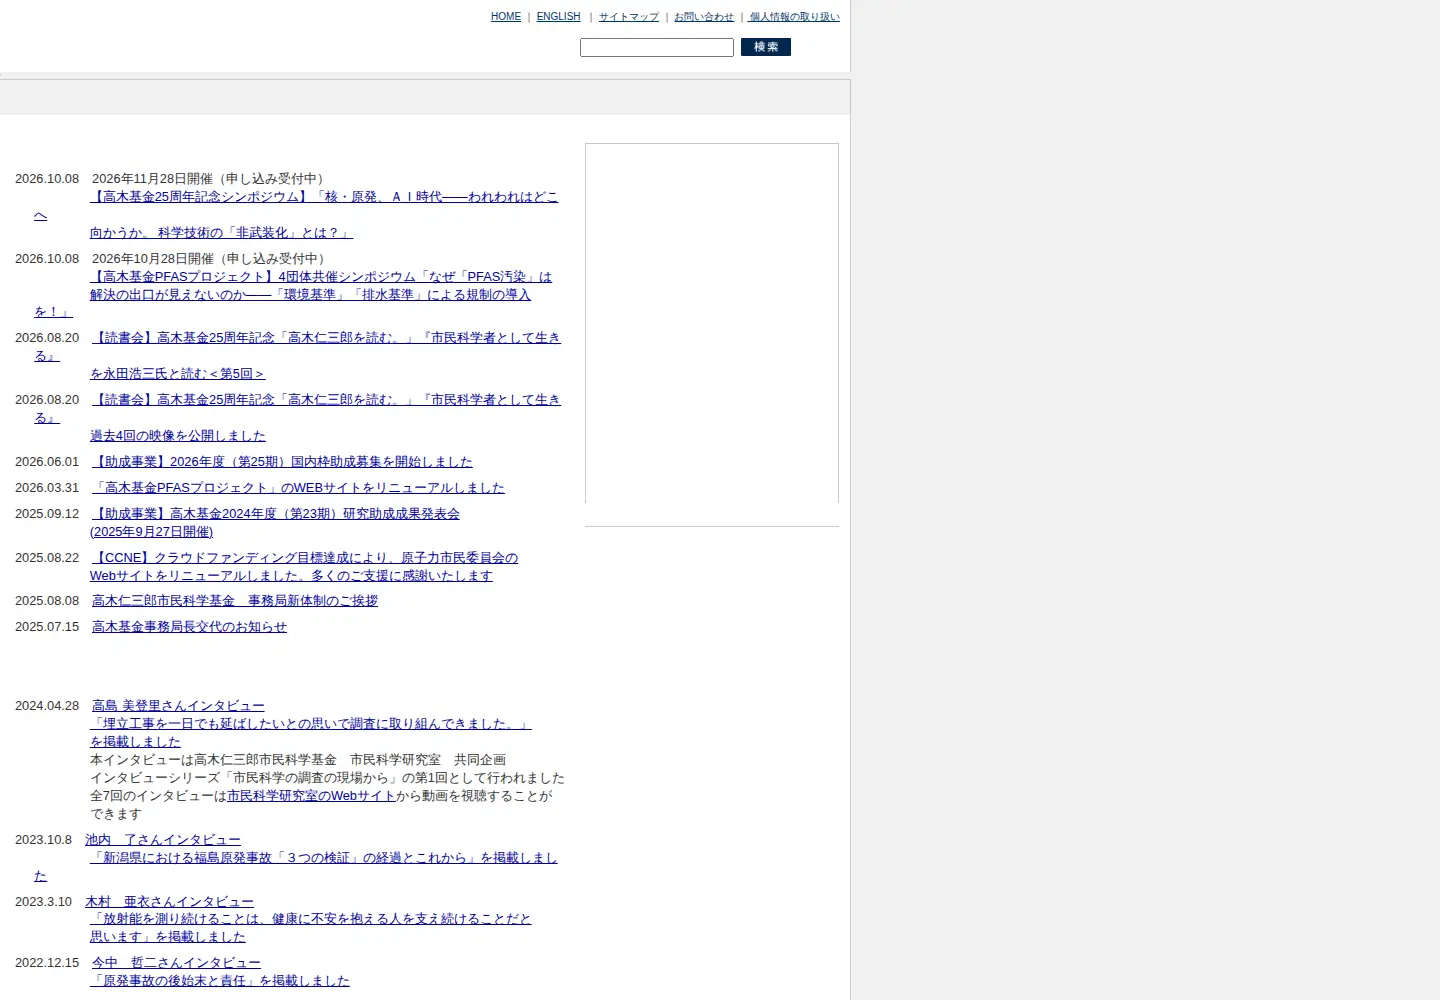
Task: Open 今中 哲二さんインタビュー link
Action: click(x=176, y=963)
